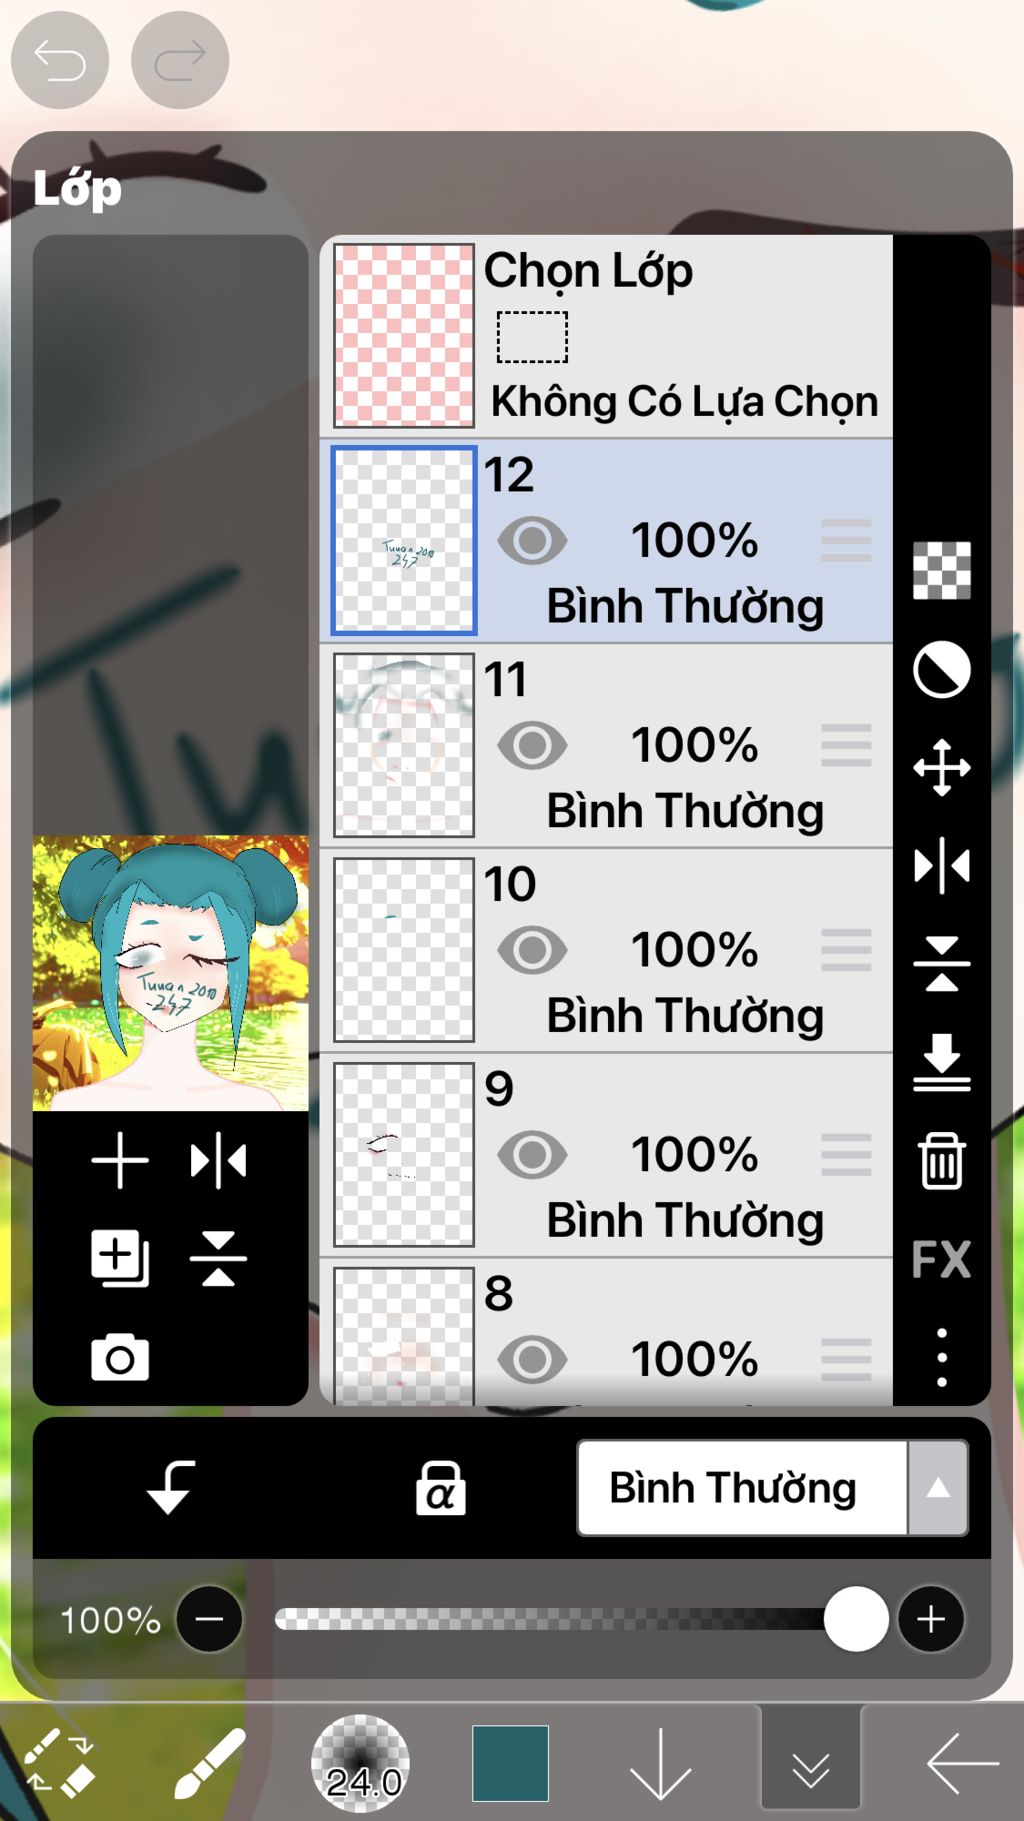1024x1821 pixels.
Task: Open FX filter menu
Action: click(941, 1259)
